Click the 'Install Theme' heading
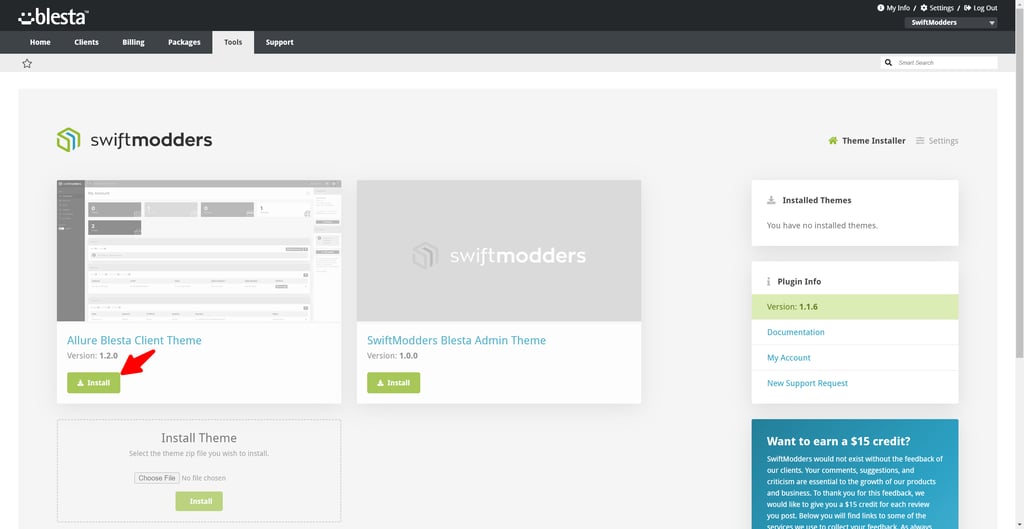The height and width of the screenshot is (529, 1024). coord(199,438)
